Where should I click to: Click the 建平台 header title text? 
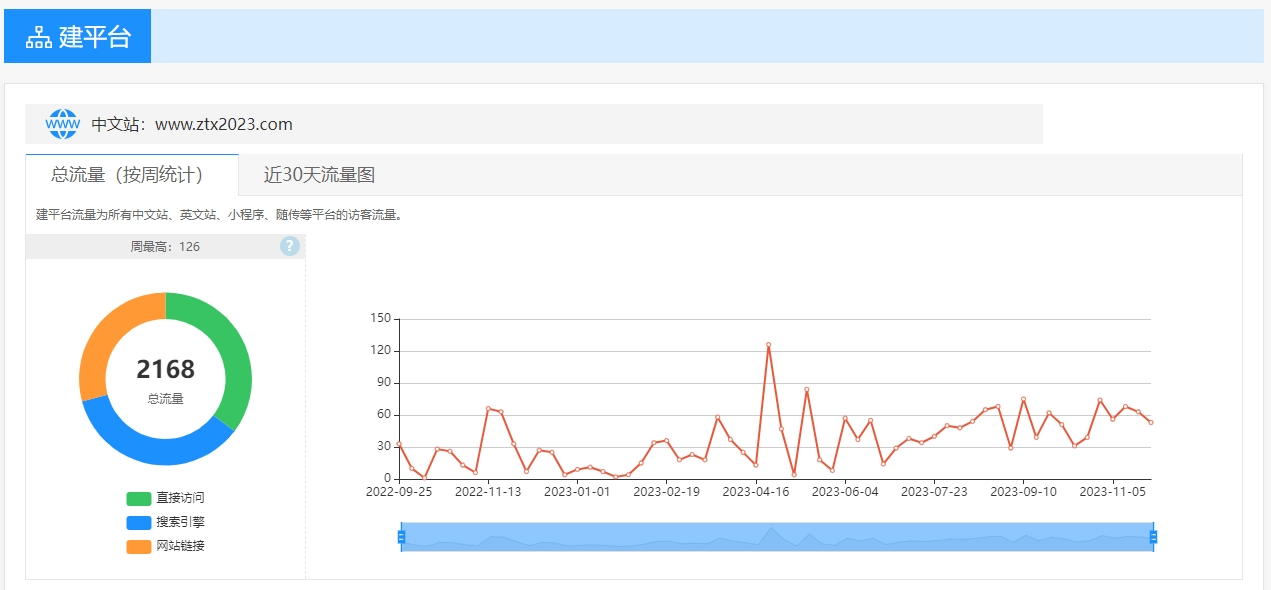tap(95, 38)
